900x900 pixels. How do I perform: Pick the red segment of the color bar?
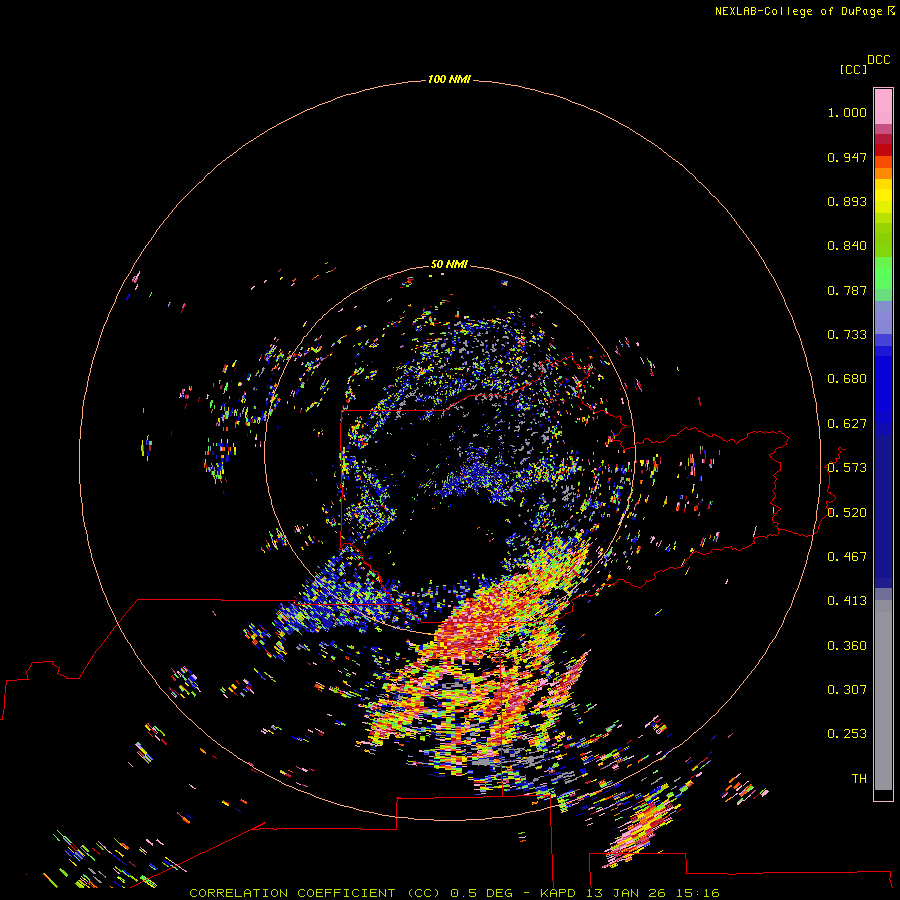pyautogui.click(x=883, y=150)
